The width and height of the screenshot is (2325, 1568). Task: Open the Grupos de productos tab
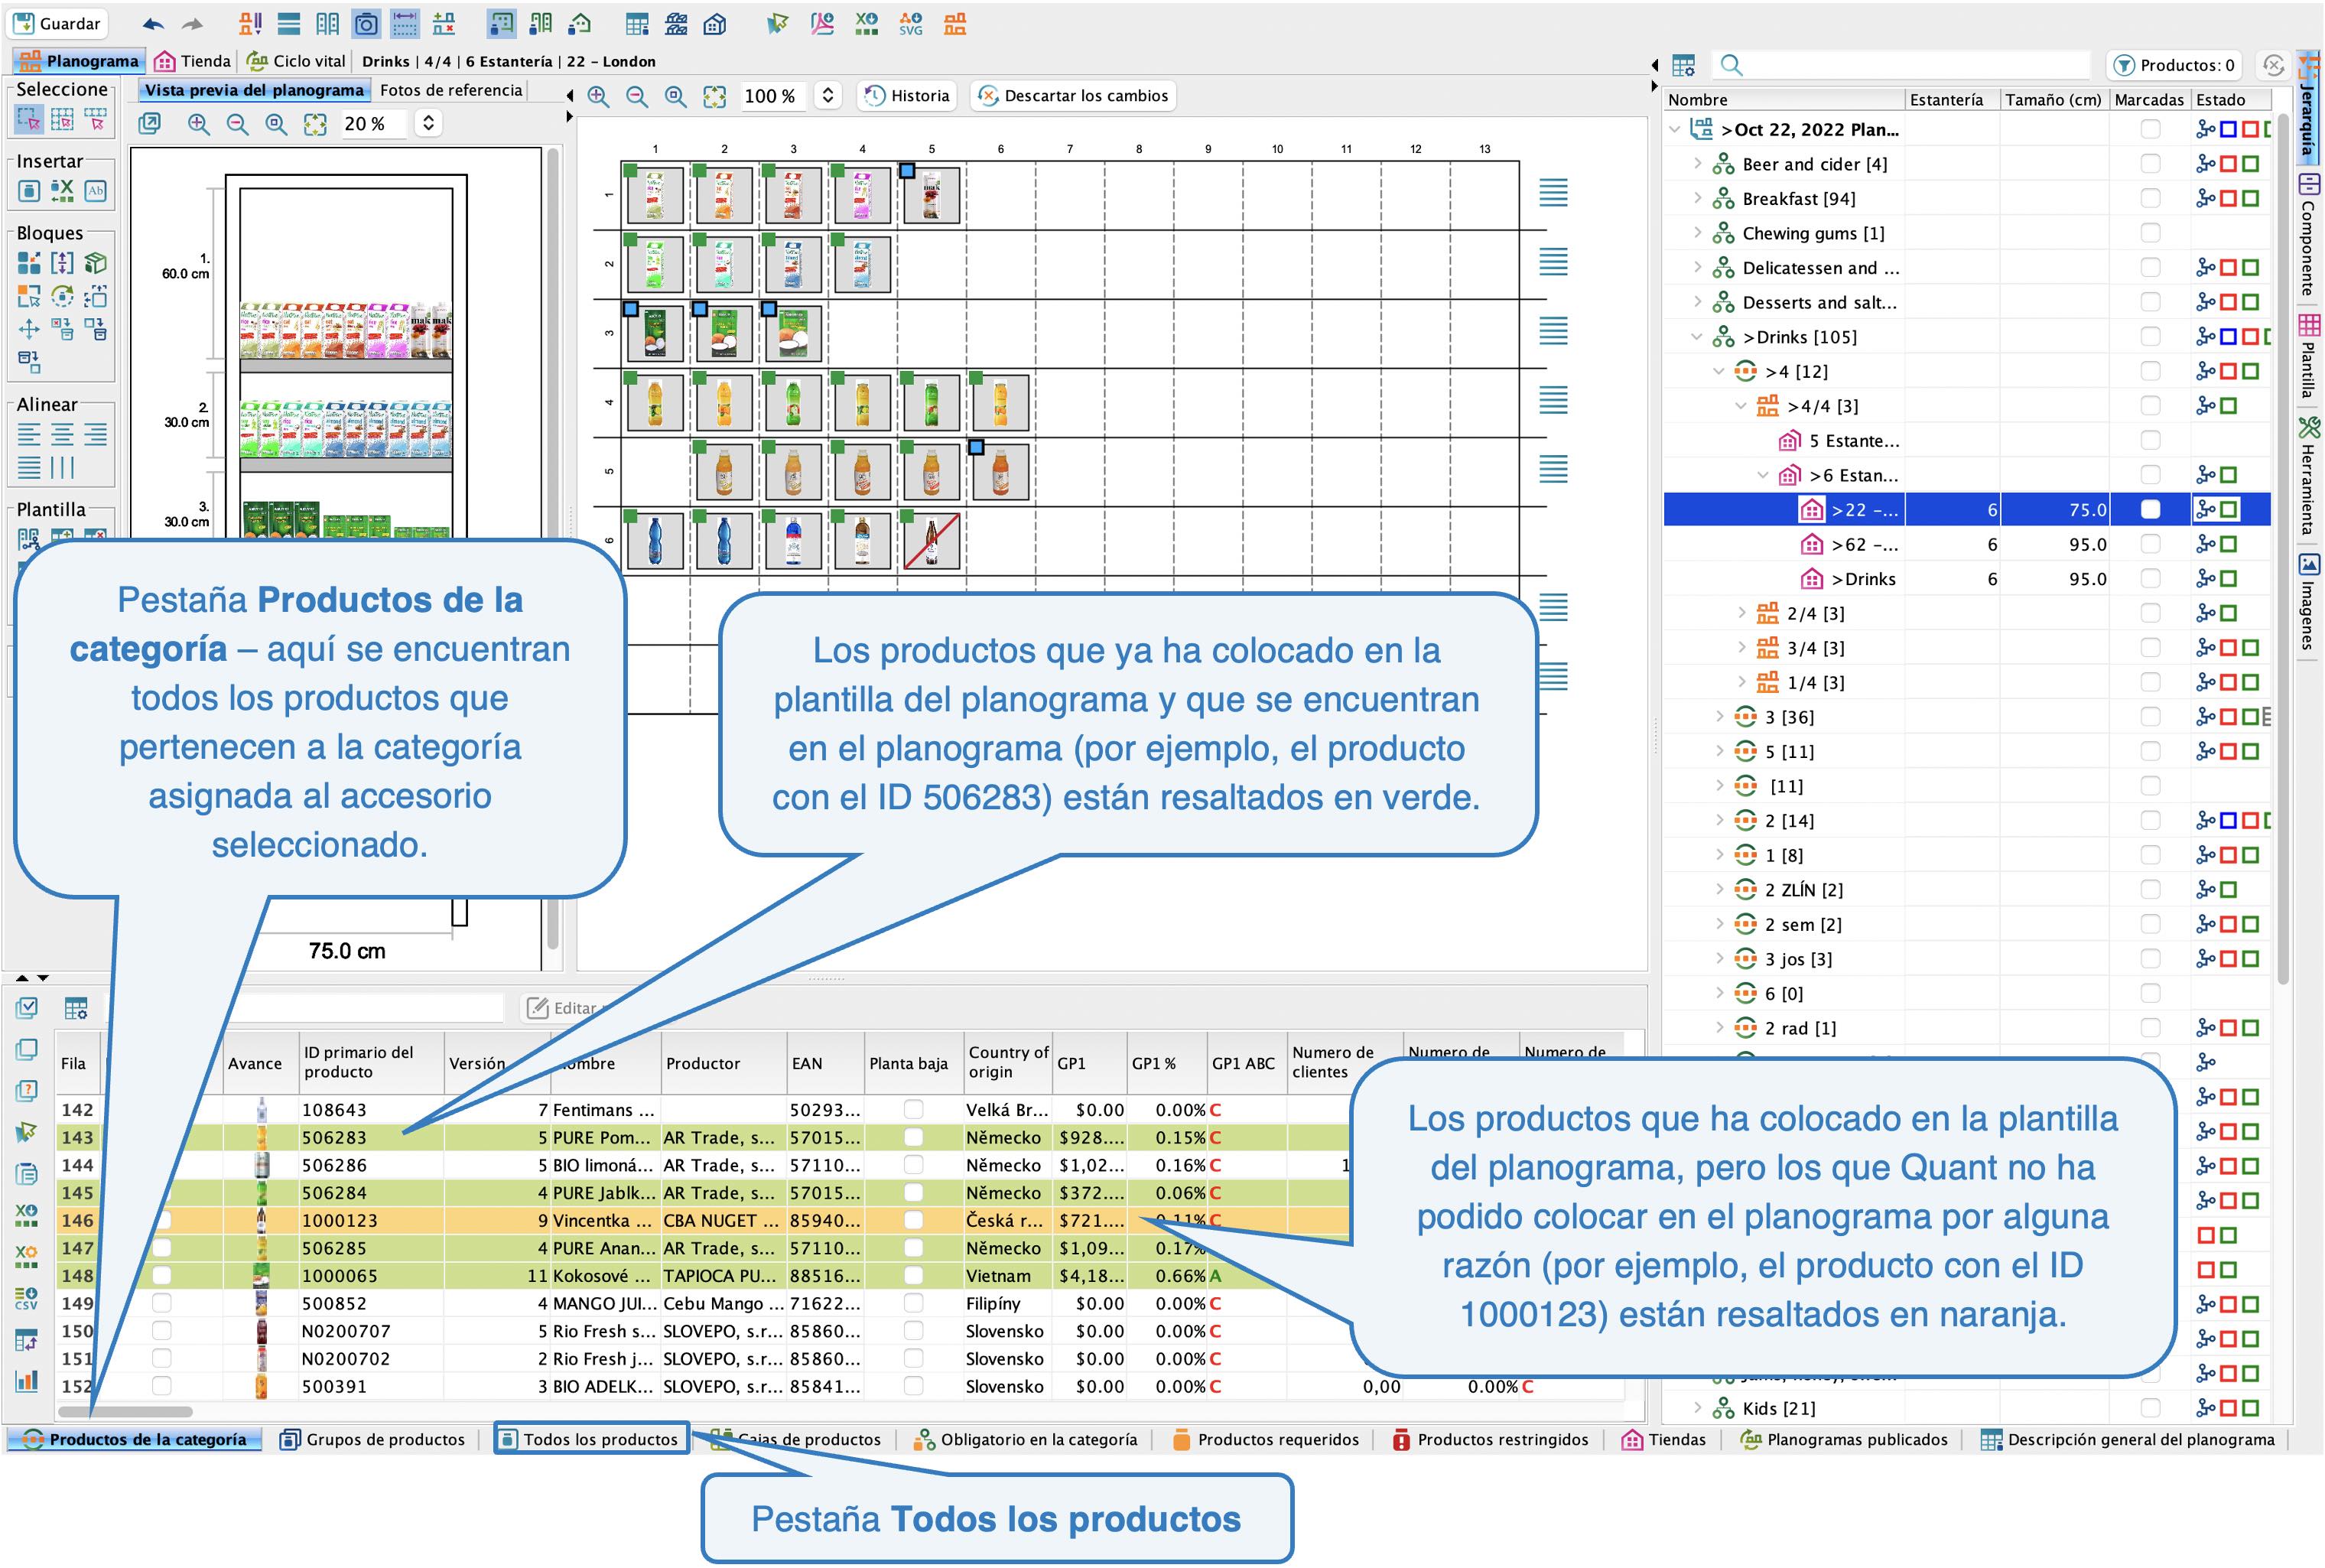coord(372,1439)
